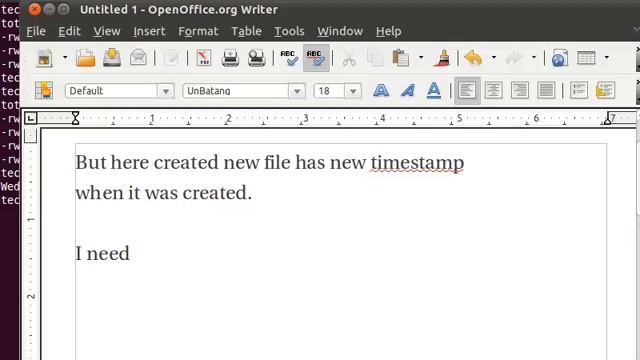The height and width of the screenshot is (360, 640).
Task: Paste clipboard contents icon
Action: tap(401, 58)
